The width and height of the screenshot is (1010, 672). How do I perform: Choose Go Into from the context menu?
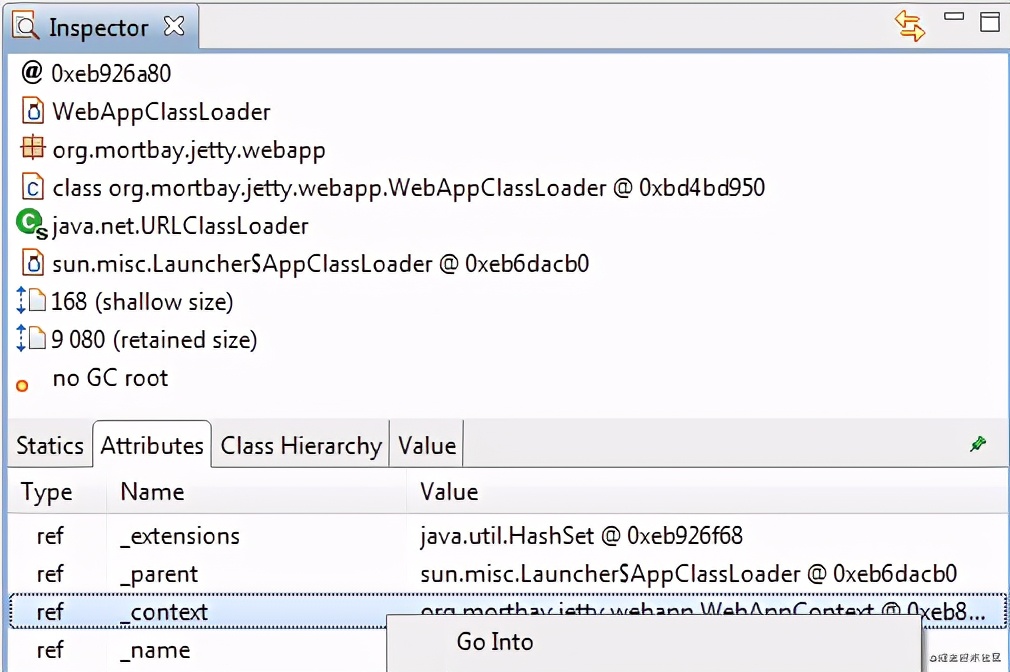point(495,642)
